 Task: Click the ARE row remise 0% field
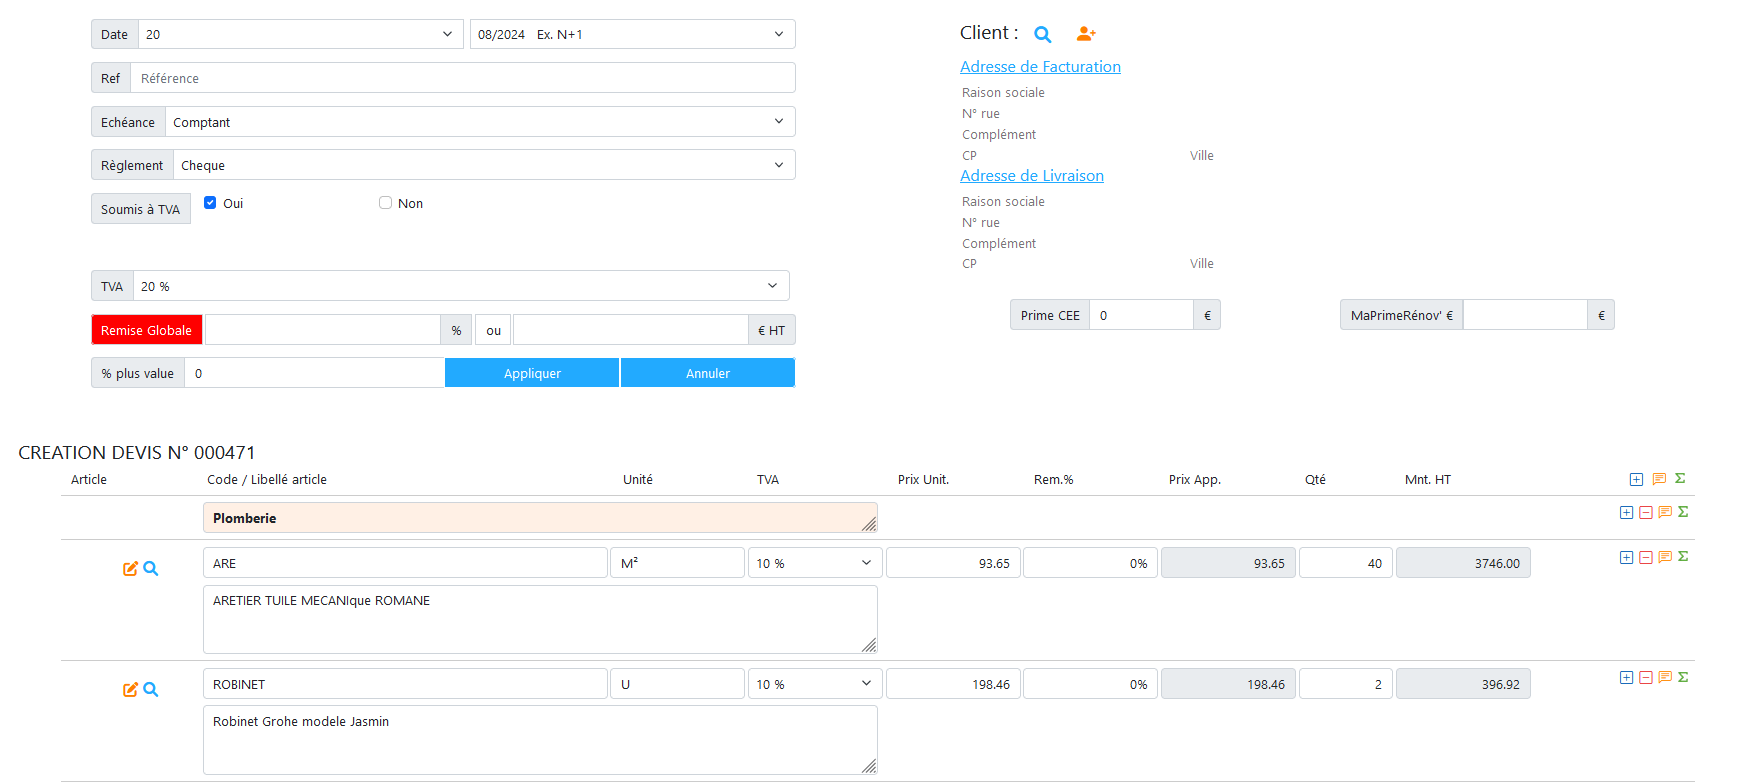coord(1091,563)
